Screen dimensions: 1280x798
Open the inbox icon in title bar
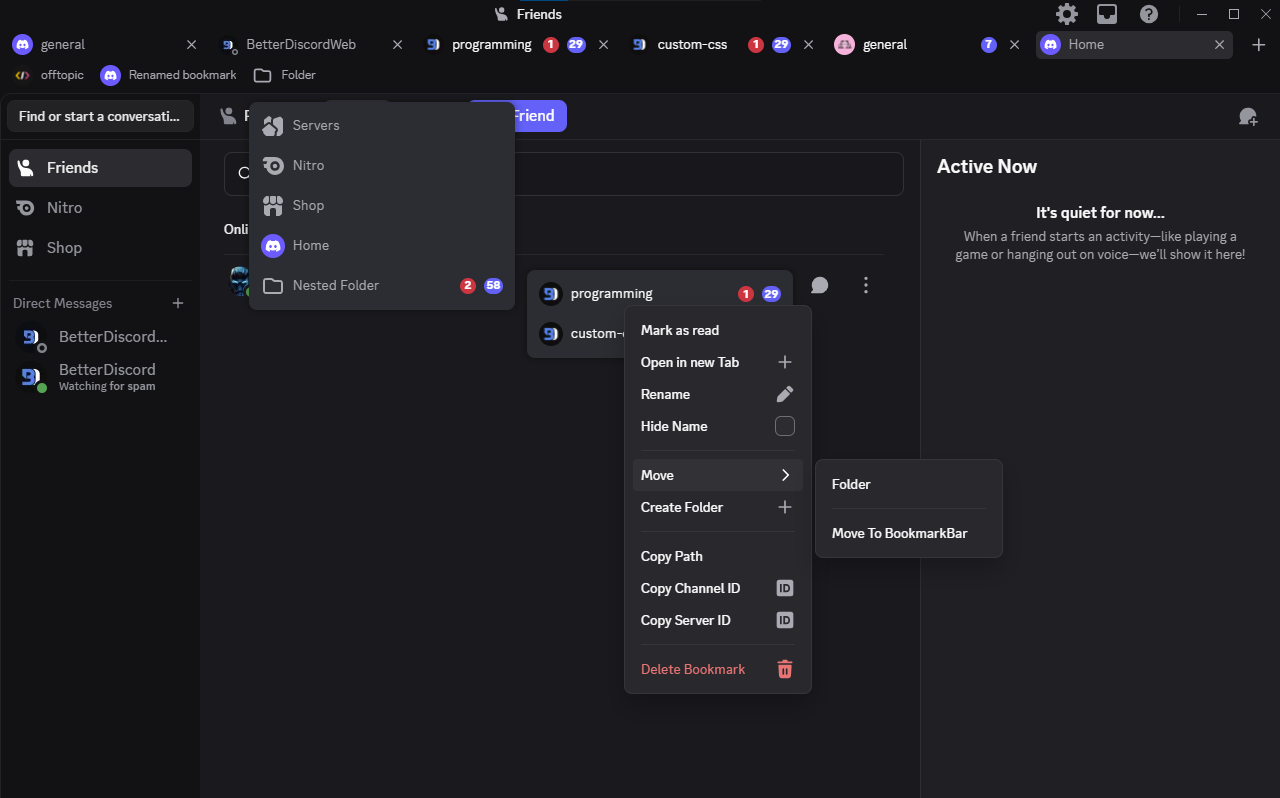(1107, 14)
